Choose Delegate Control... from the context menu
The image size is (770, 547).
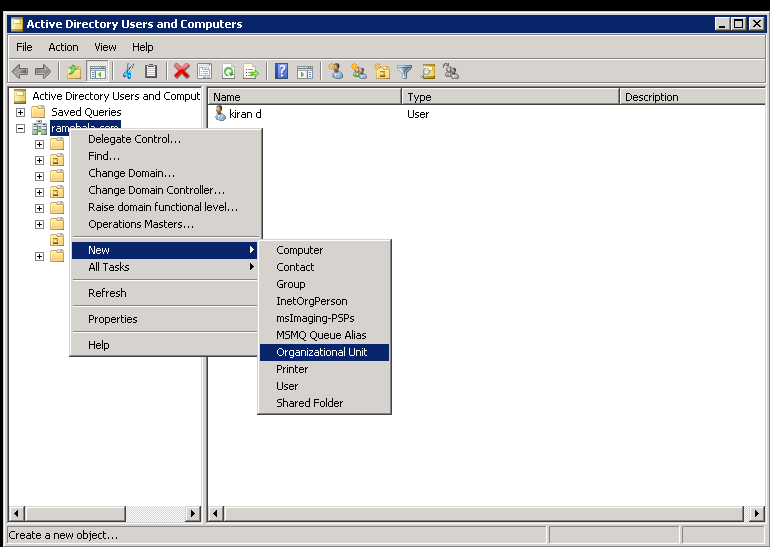point(165,139)
